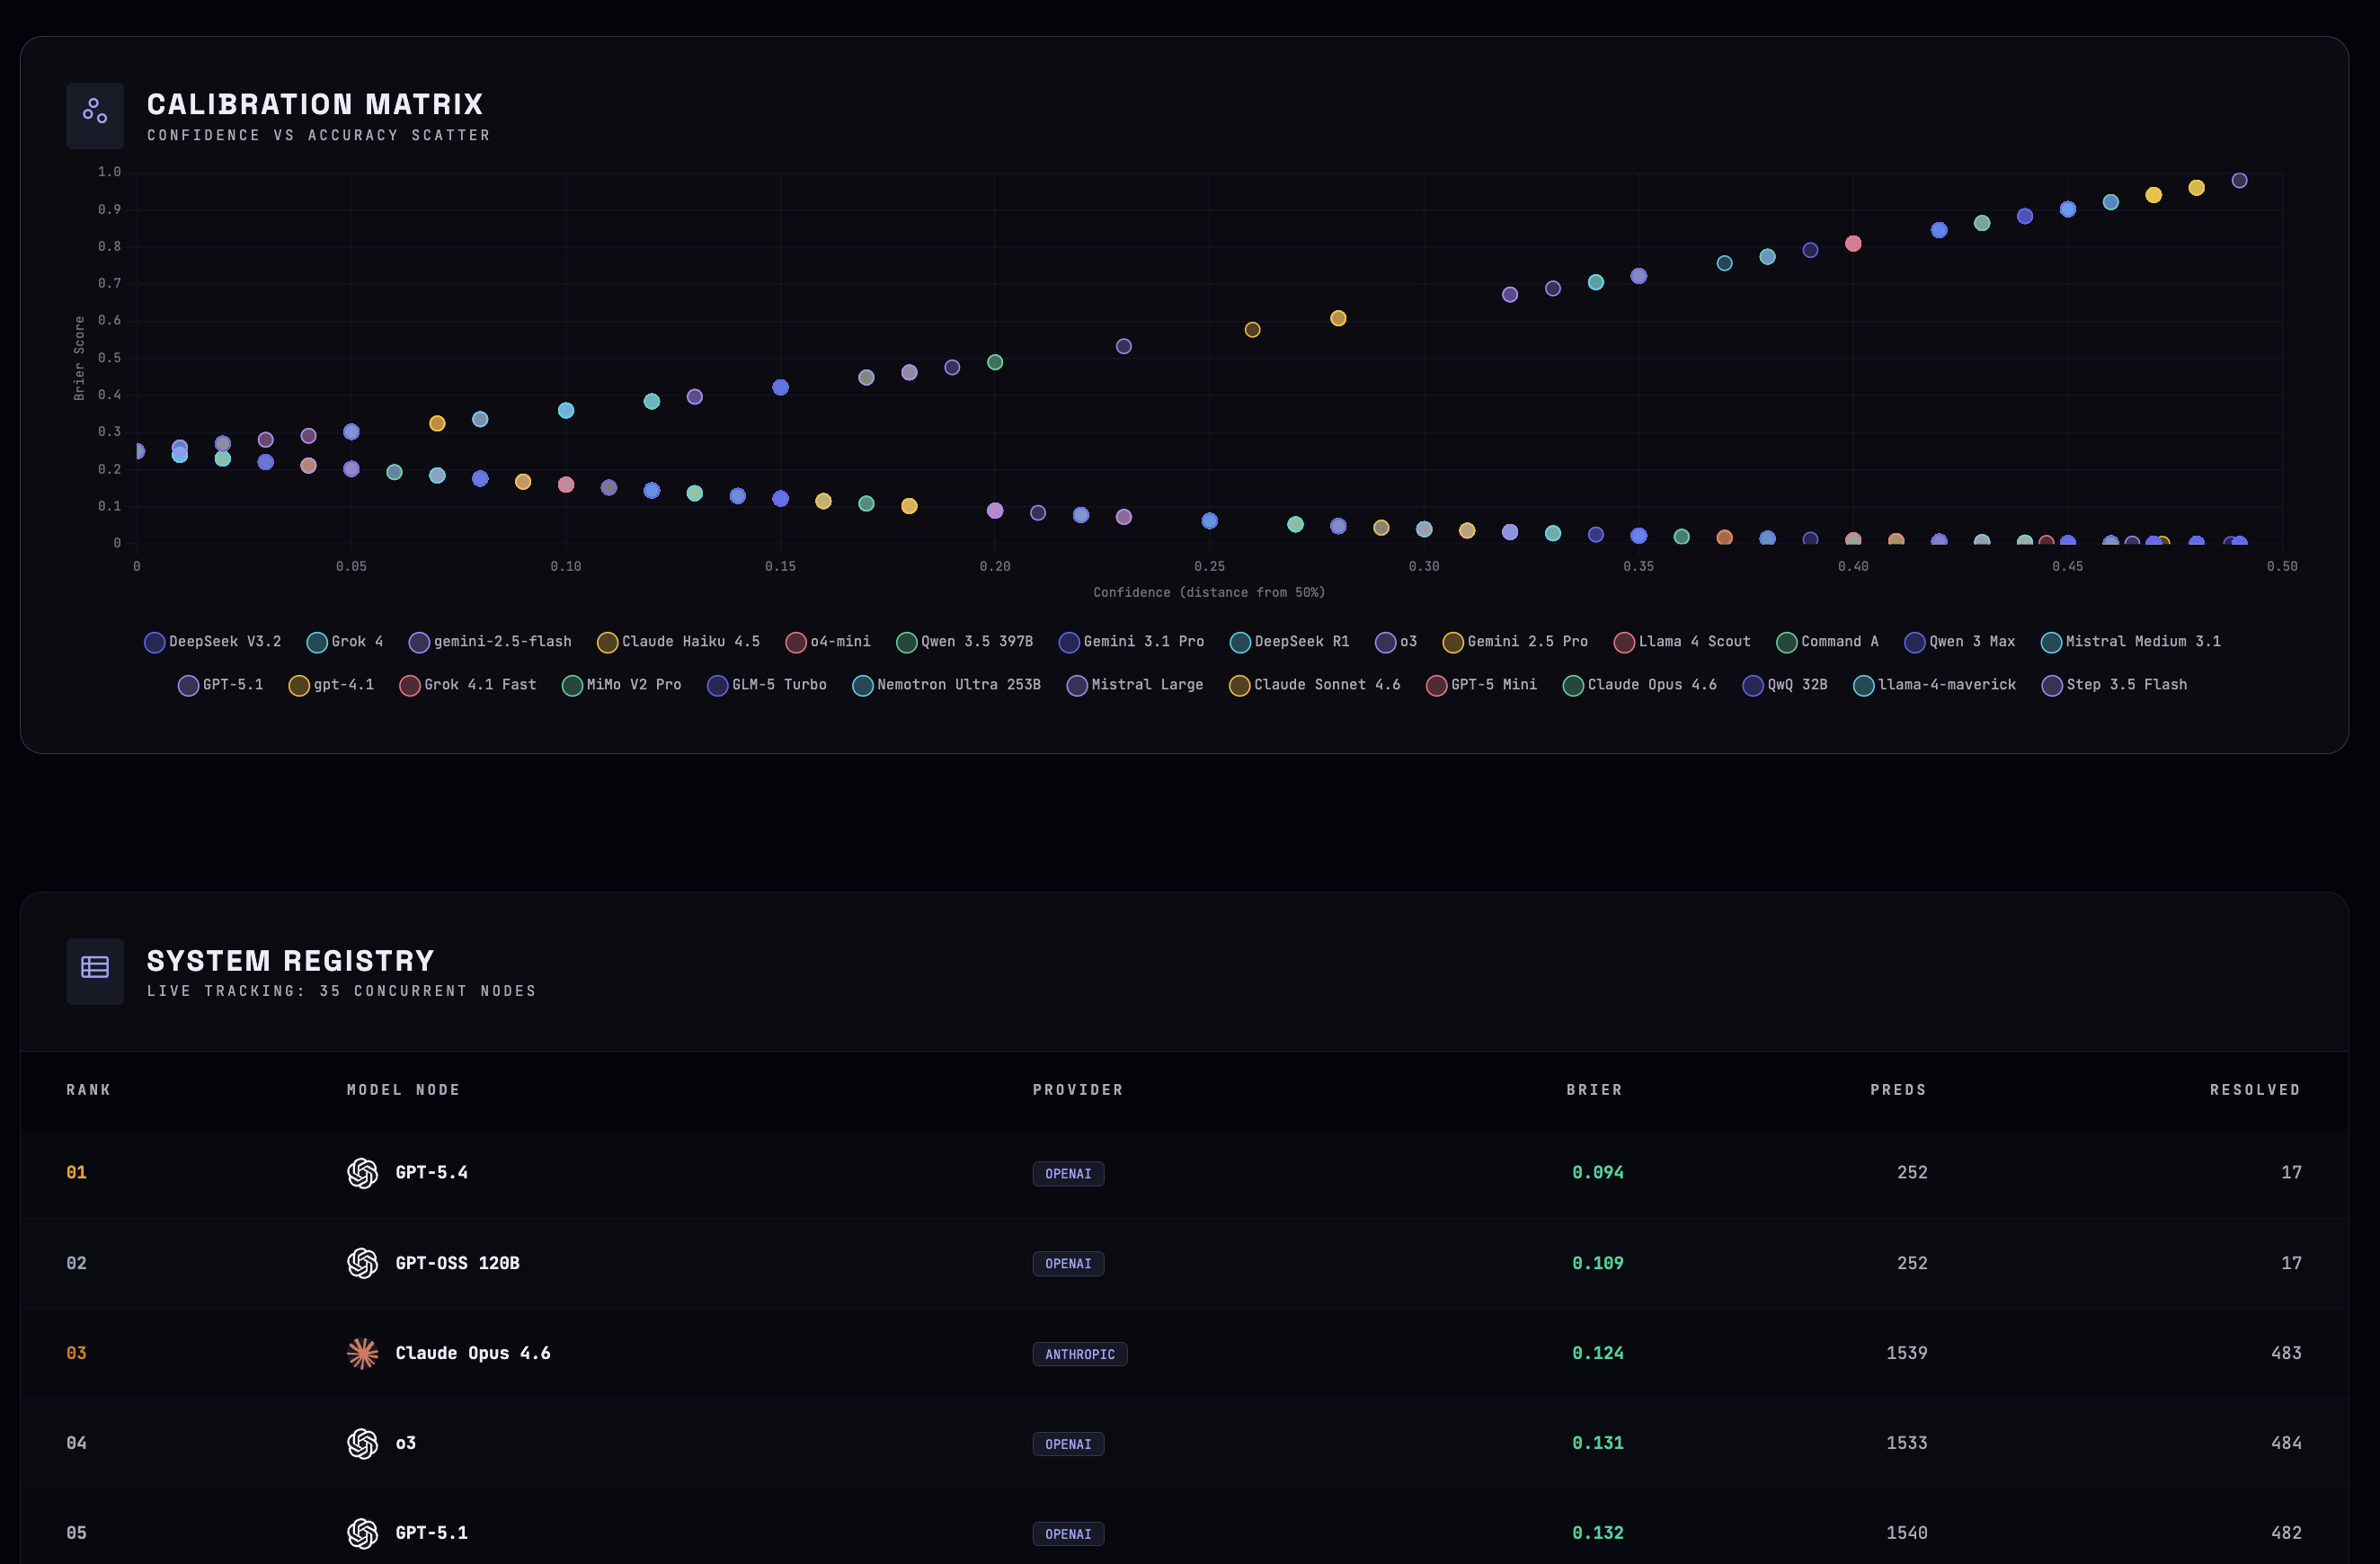Screen dimensions: 2380x1564
Task: Click the OpenAI logo beside o3 row
Action: [362, 1443]
